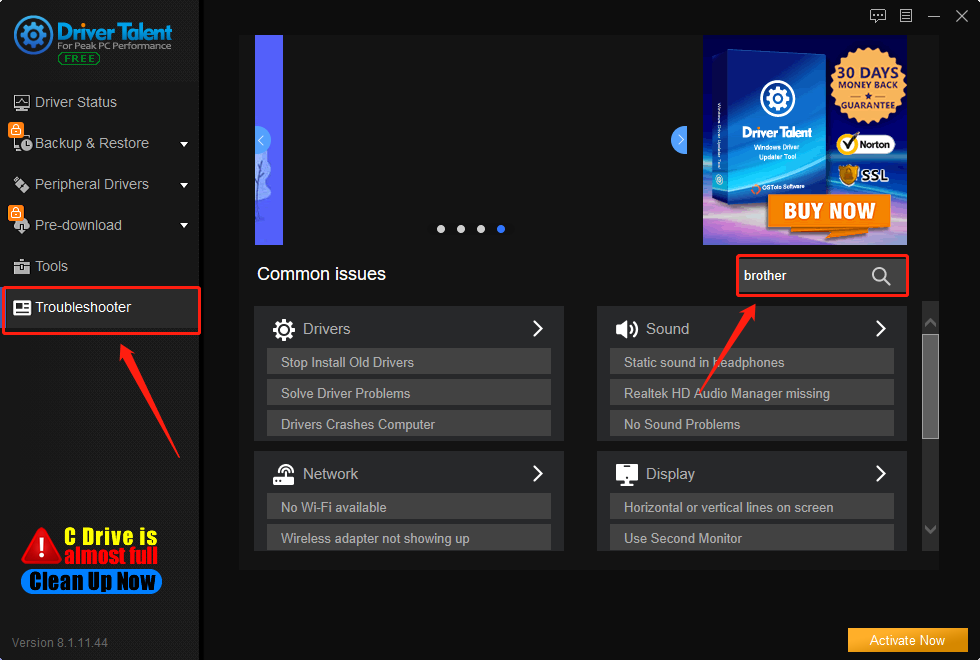This screenshot has width=980, height=660.
Task: Open Drivers Crashes Computer issue
Action: coord(409,424)
